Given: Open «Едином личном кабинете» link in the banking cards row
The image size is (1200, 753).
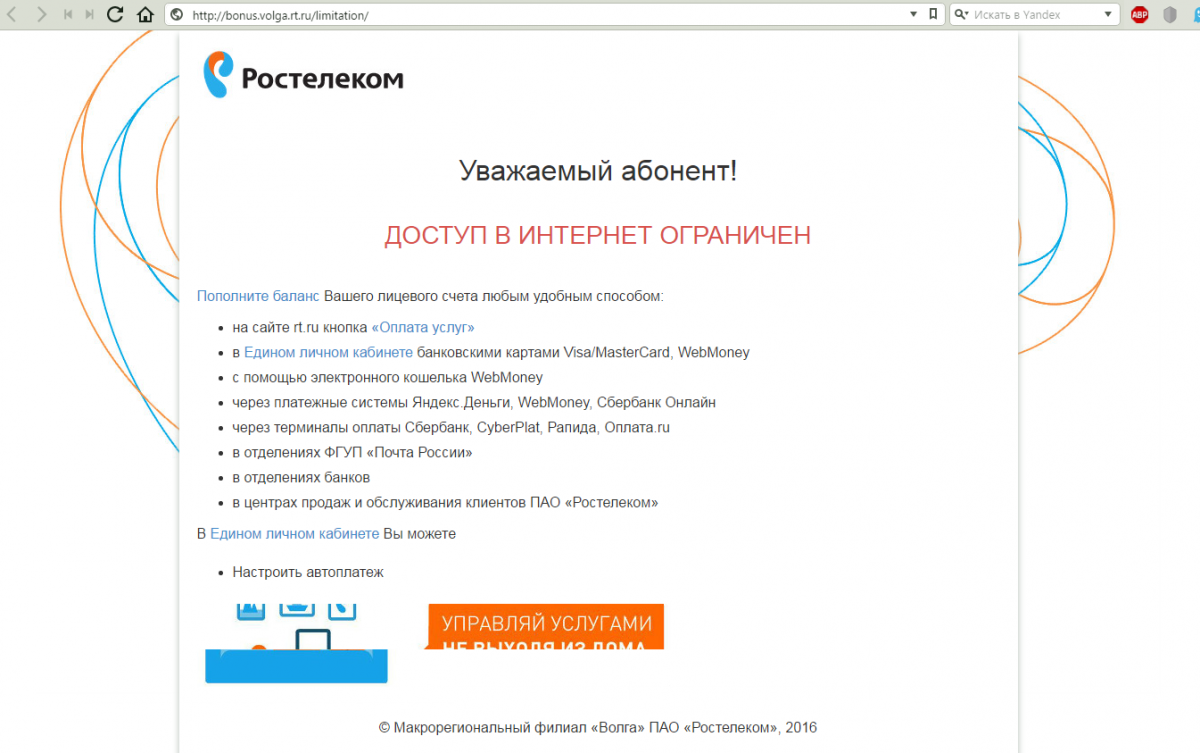Looking at the screenshot, I should click(x=328, y=352).
